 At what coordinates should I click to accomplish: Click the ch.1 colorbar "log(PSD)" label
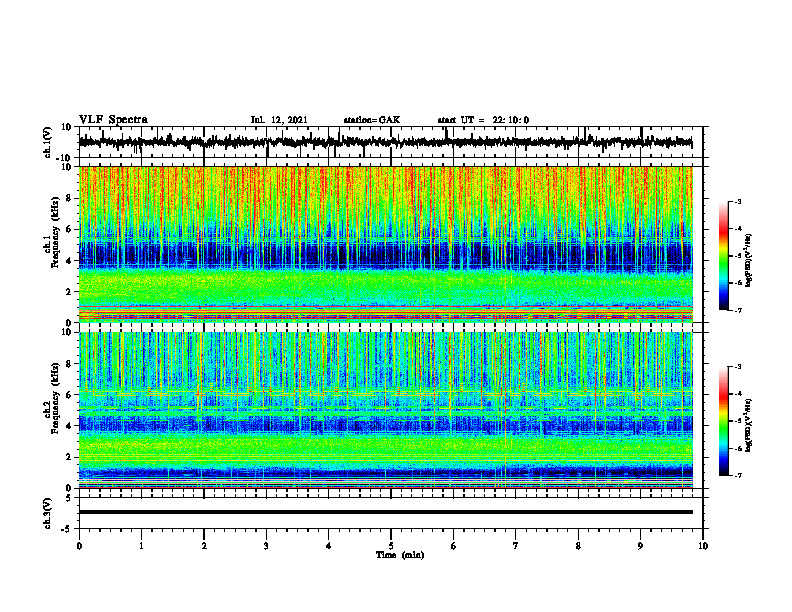[748, 261]
